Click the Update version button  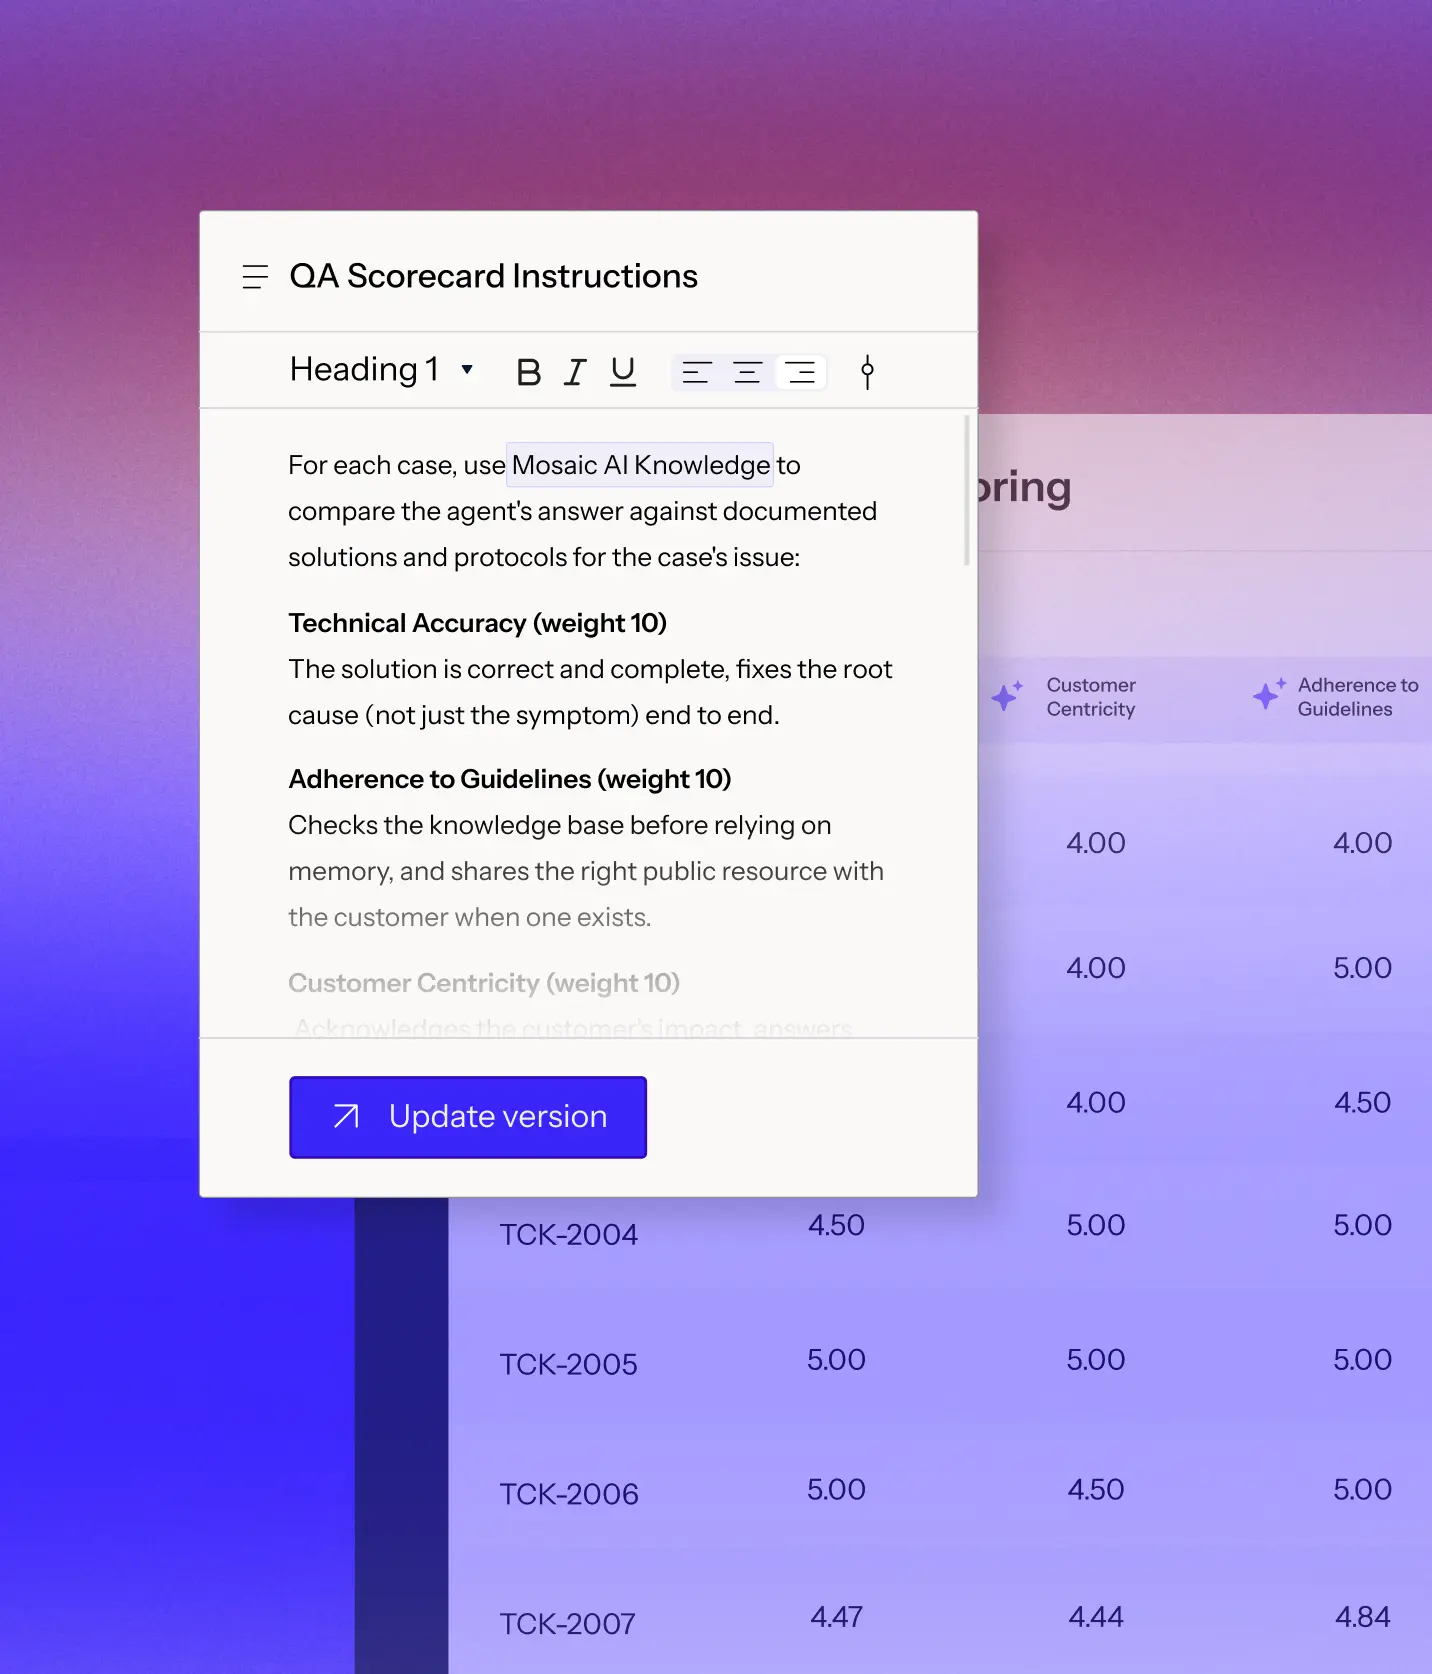pos(468,1117)
